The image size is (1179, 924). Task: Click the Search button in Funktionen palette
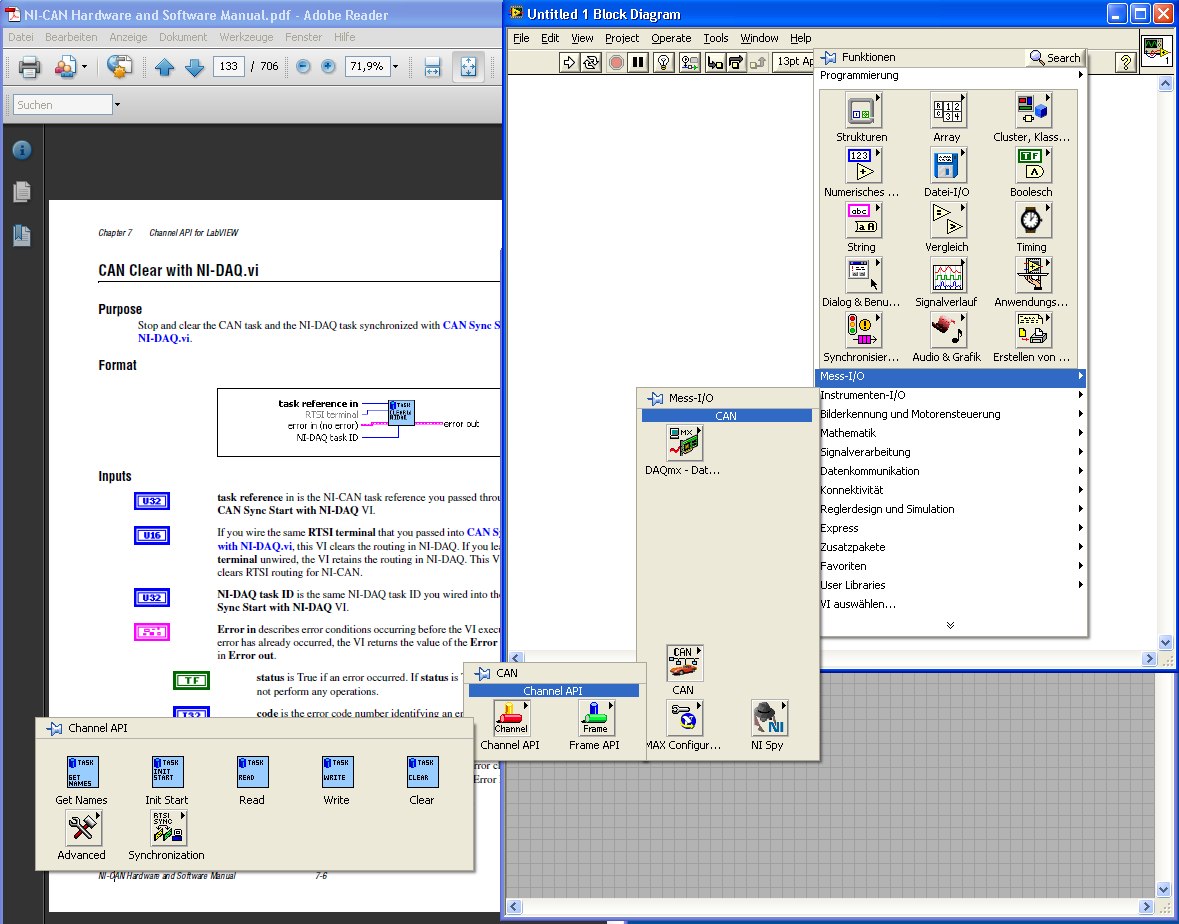[x=1055, y=57]
